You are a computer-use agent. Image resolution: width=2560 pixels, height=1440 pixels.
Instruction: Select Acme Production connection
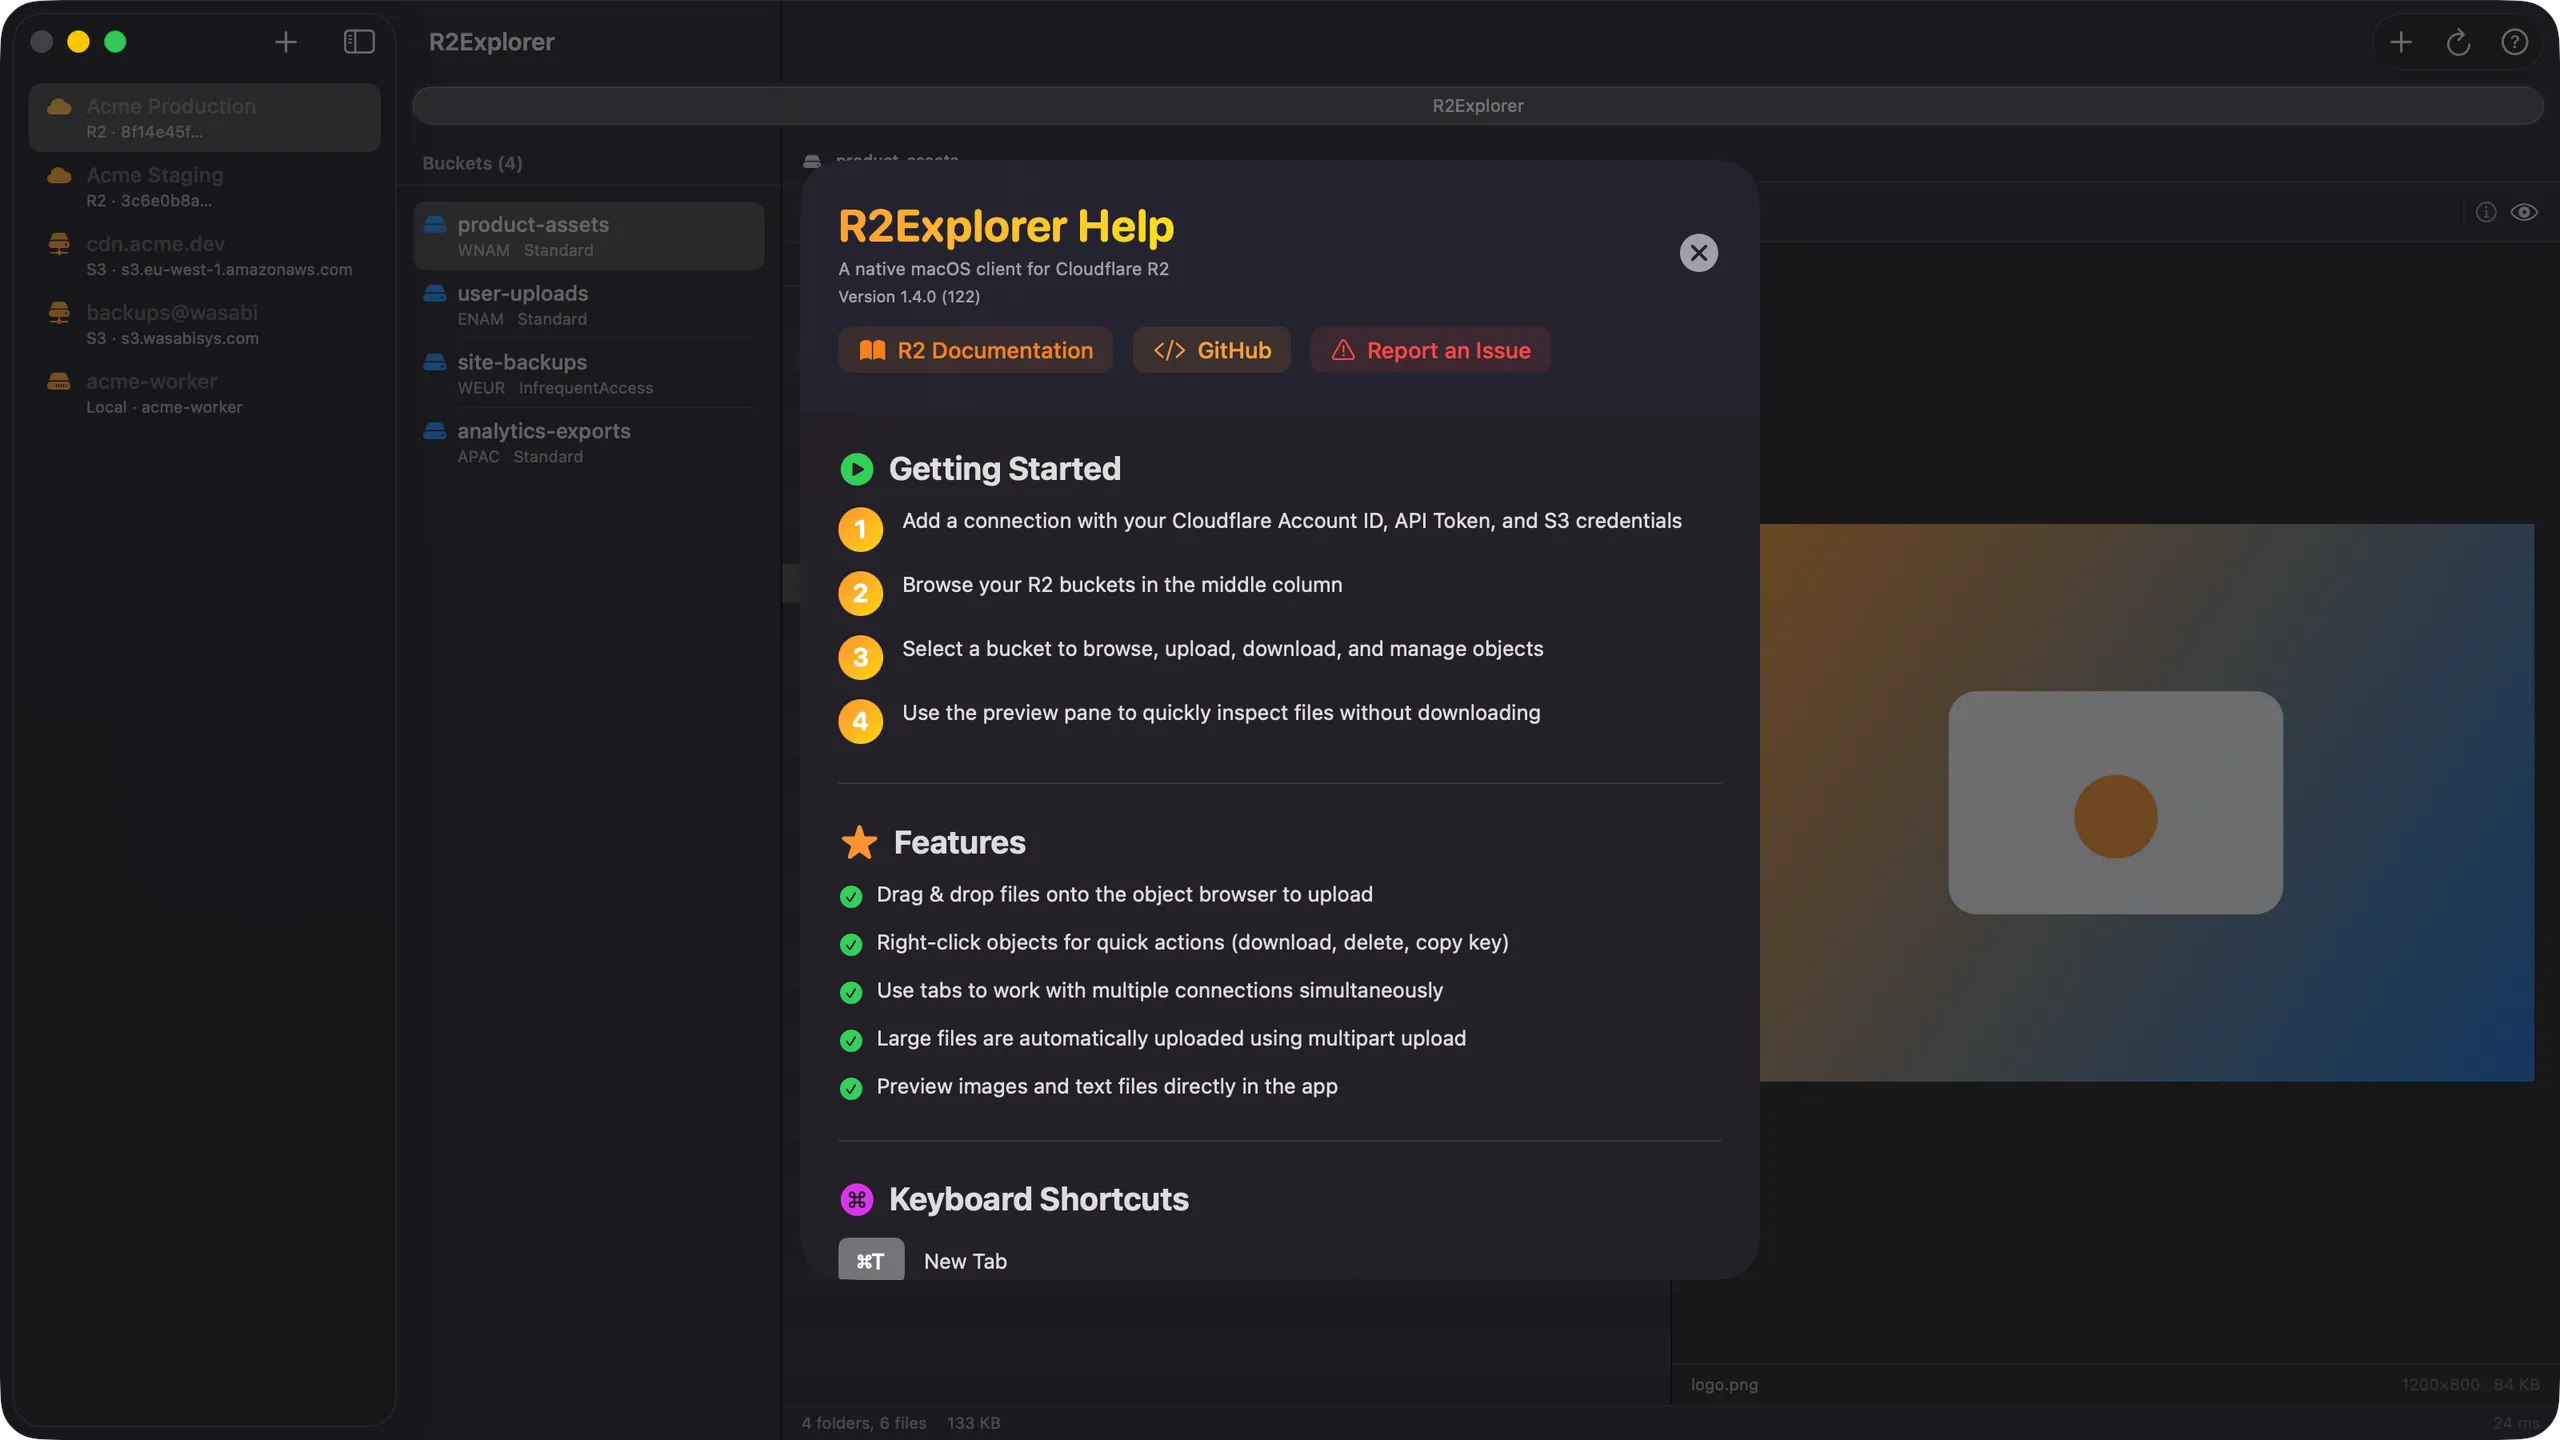coord(204,118)
